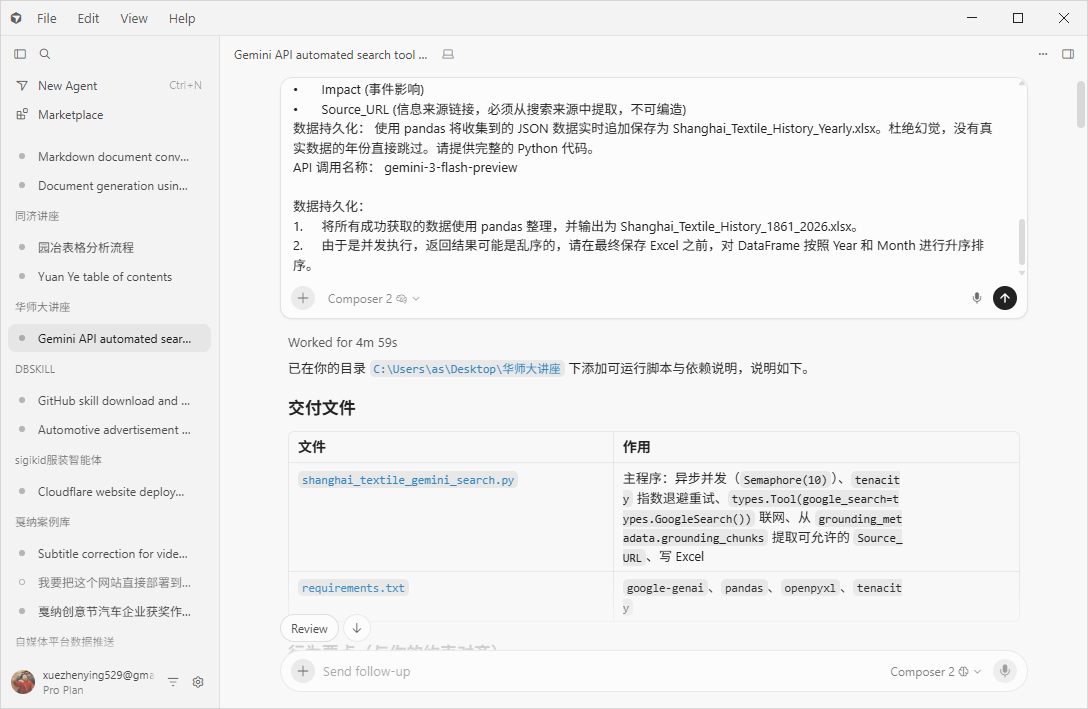
Task: Open Subtitle correction for vide... chat
Action: coord(109,554)
